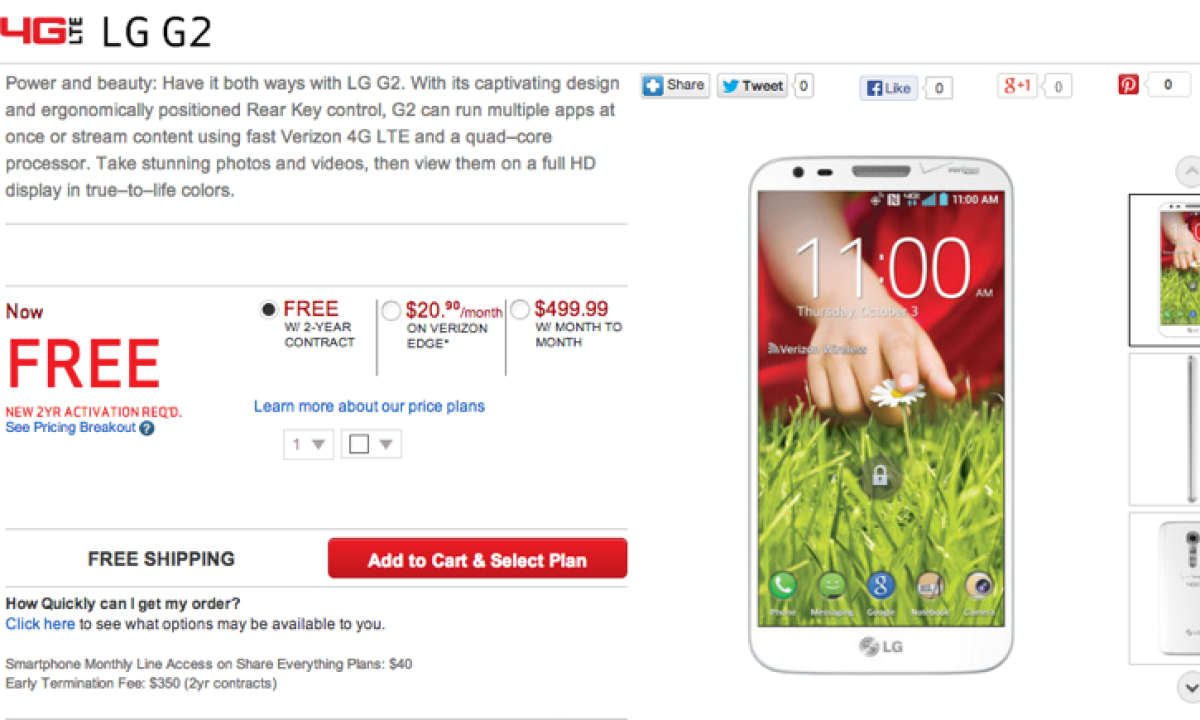The height and width of the screenshot is (720, 1200).
Task: Click the Share button with plus icon
Action: coord(675,86)
